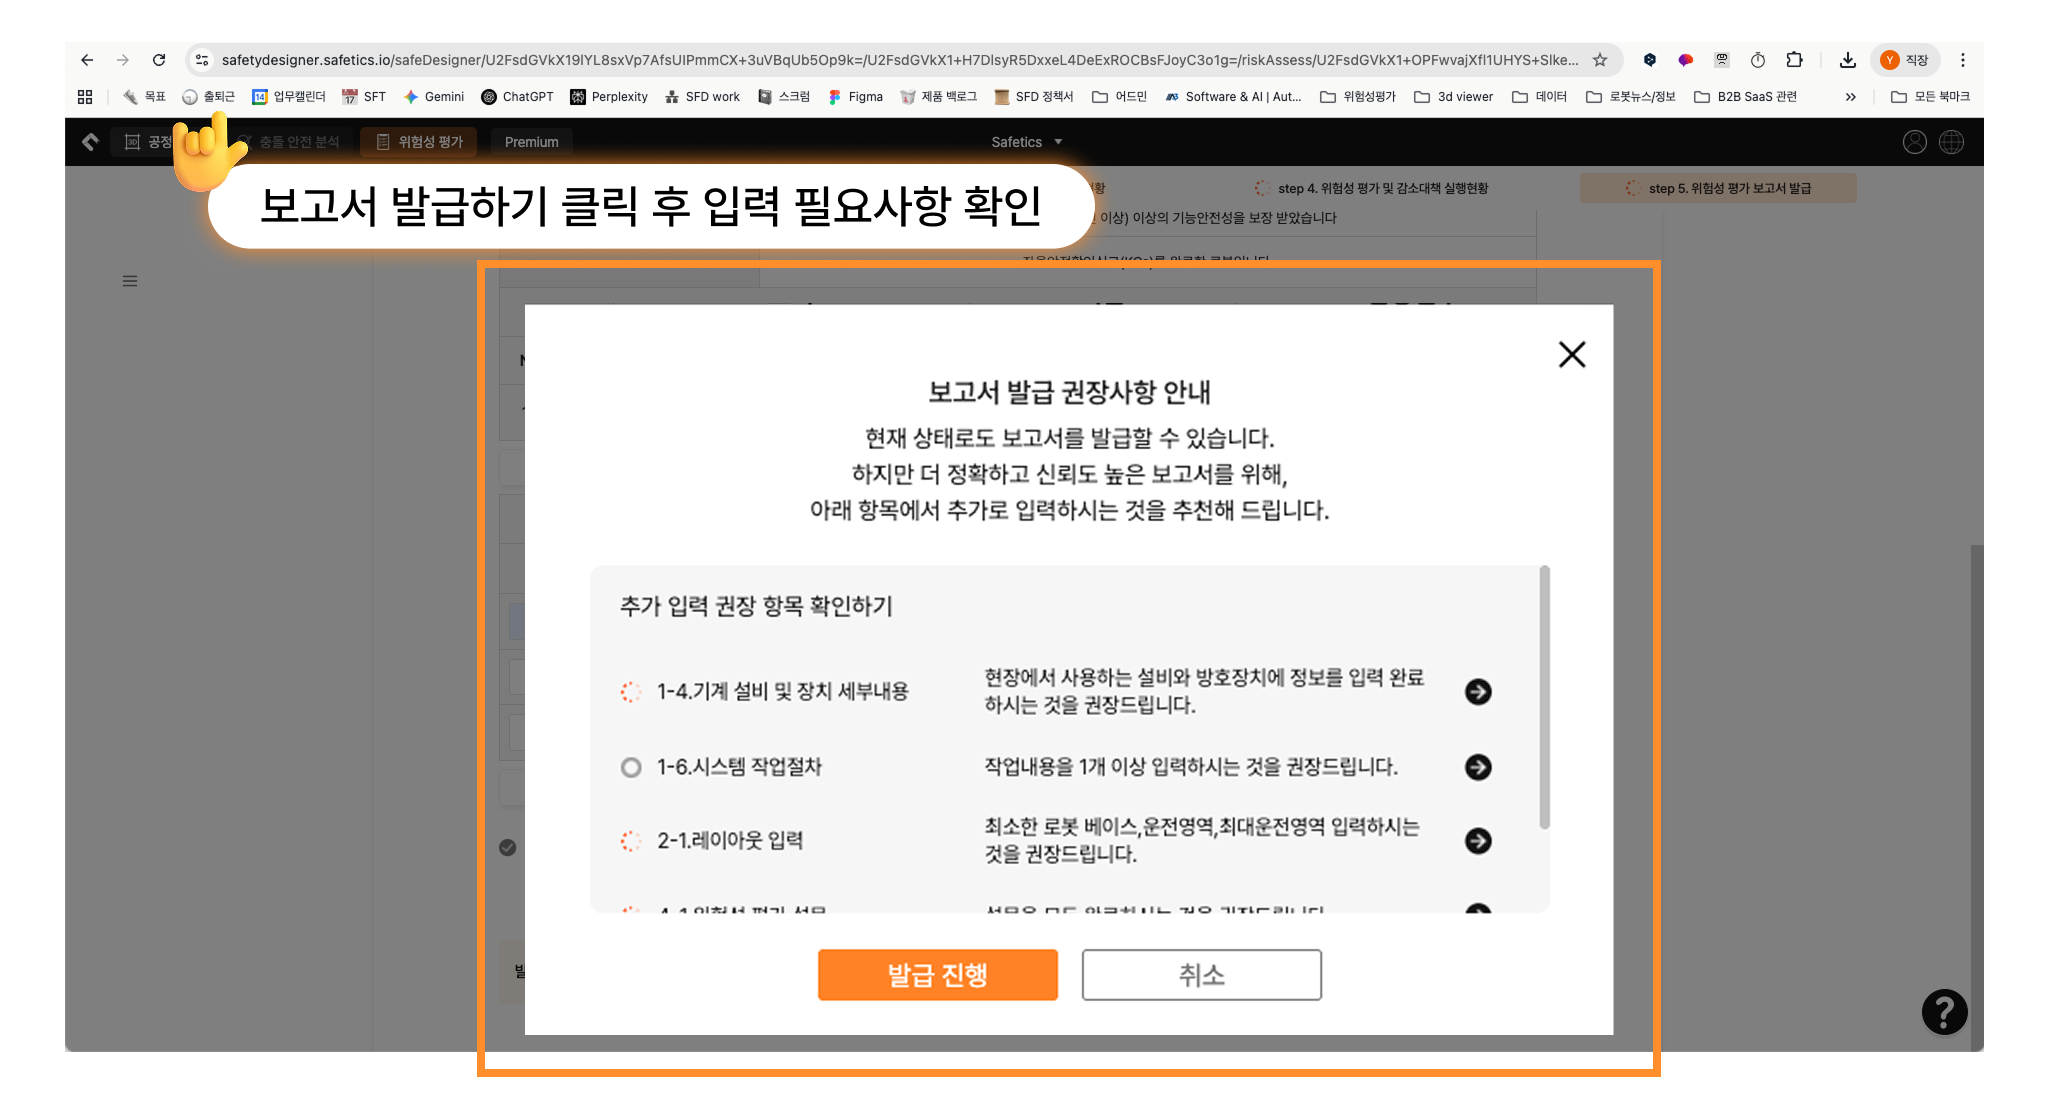Click the arrow icon for 2-1.레이아웃 입력 row
2050x1094 pixels.
[x=1478, y=841]
